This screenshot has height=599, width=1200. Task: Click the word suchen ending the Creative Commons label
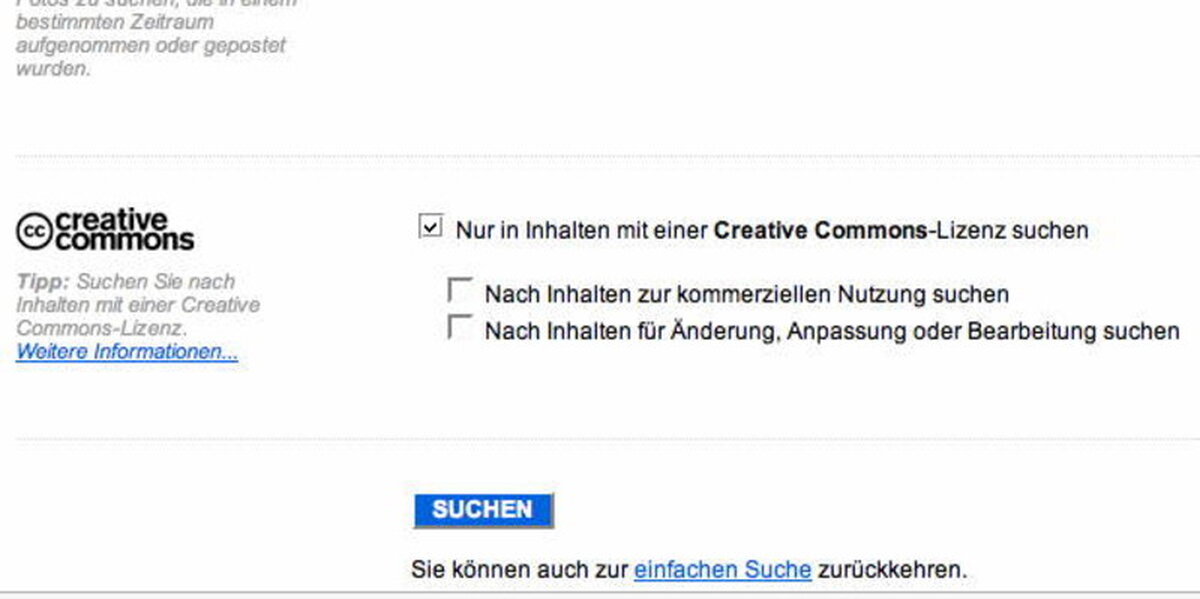pos(1049,230)
